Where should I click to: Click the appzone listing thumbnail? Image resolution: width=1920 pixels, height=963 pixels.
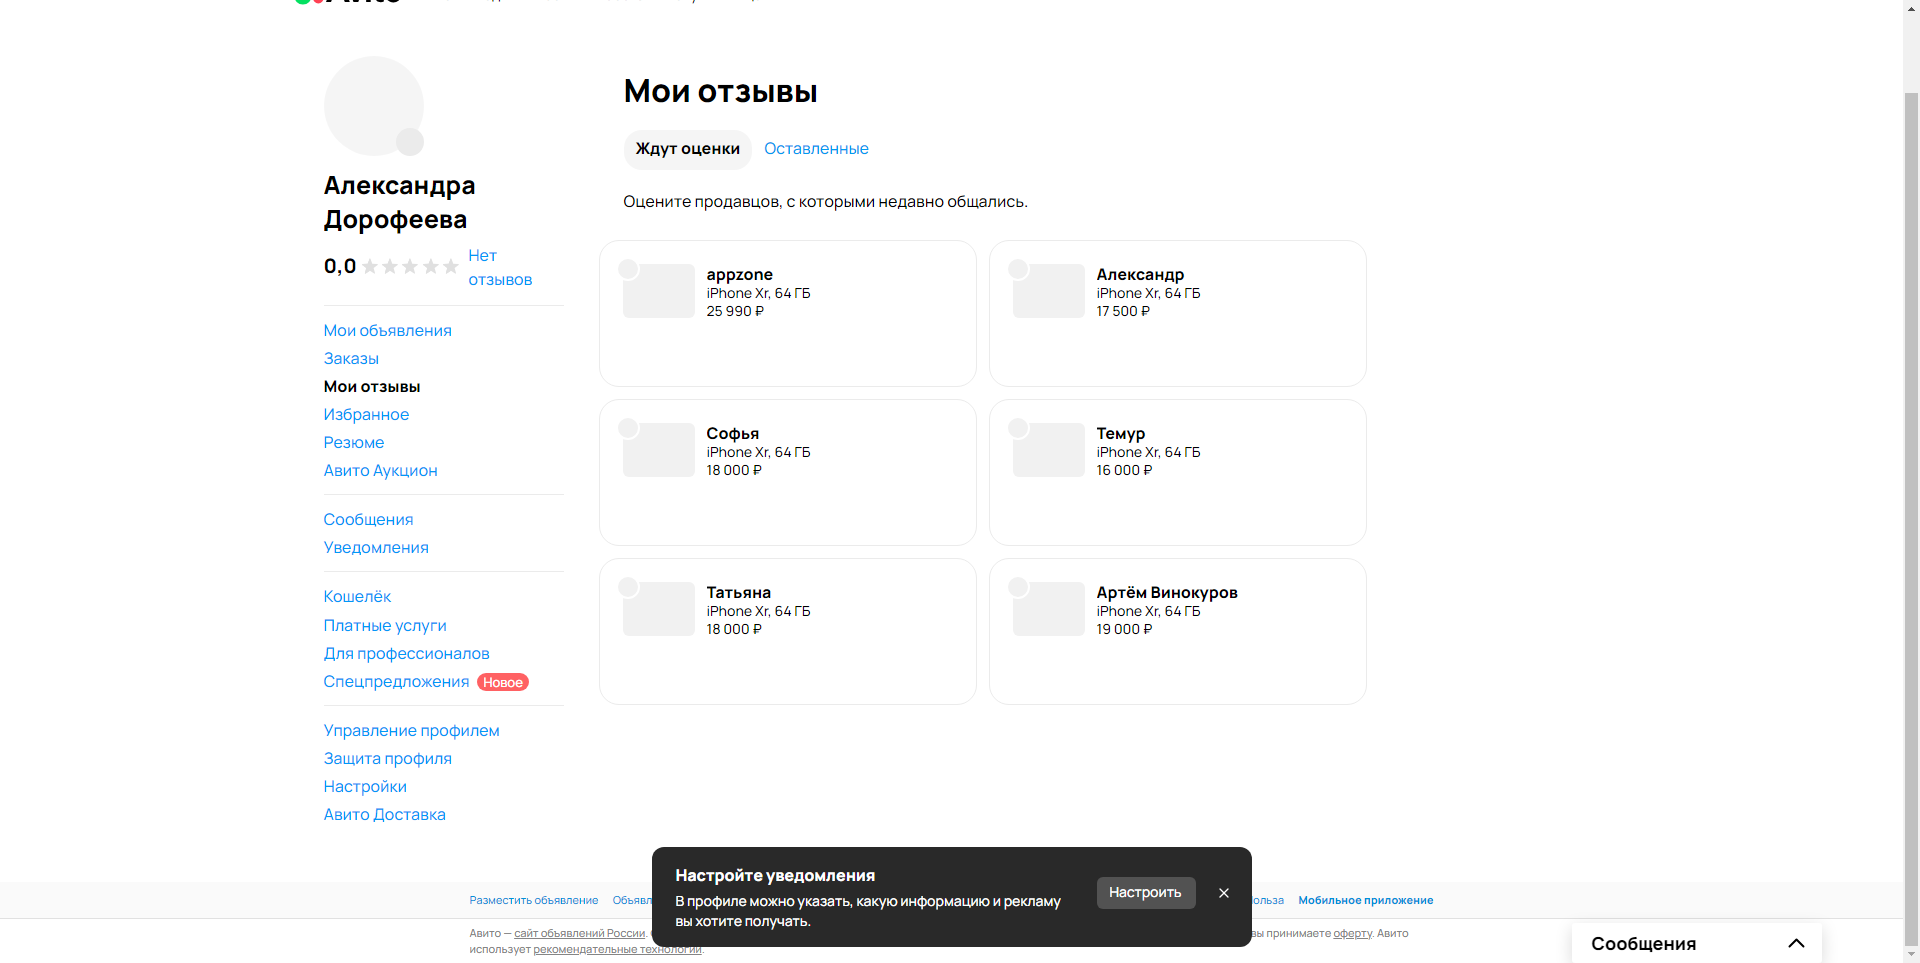click(659, 291)
